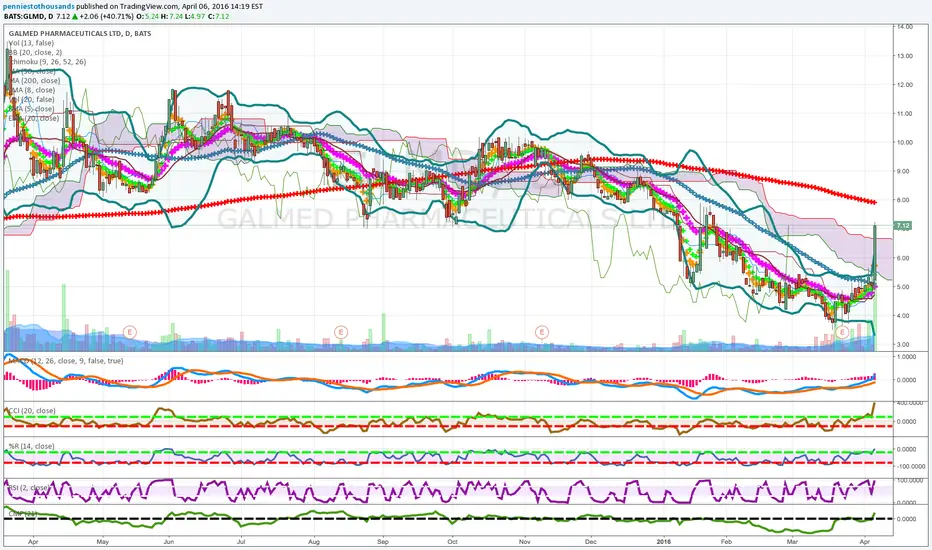Select the CMF (21) pane label
Screen dimensions: 932x550
[23, 513]
